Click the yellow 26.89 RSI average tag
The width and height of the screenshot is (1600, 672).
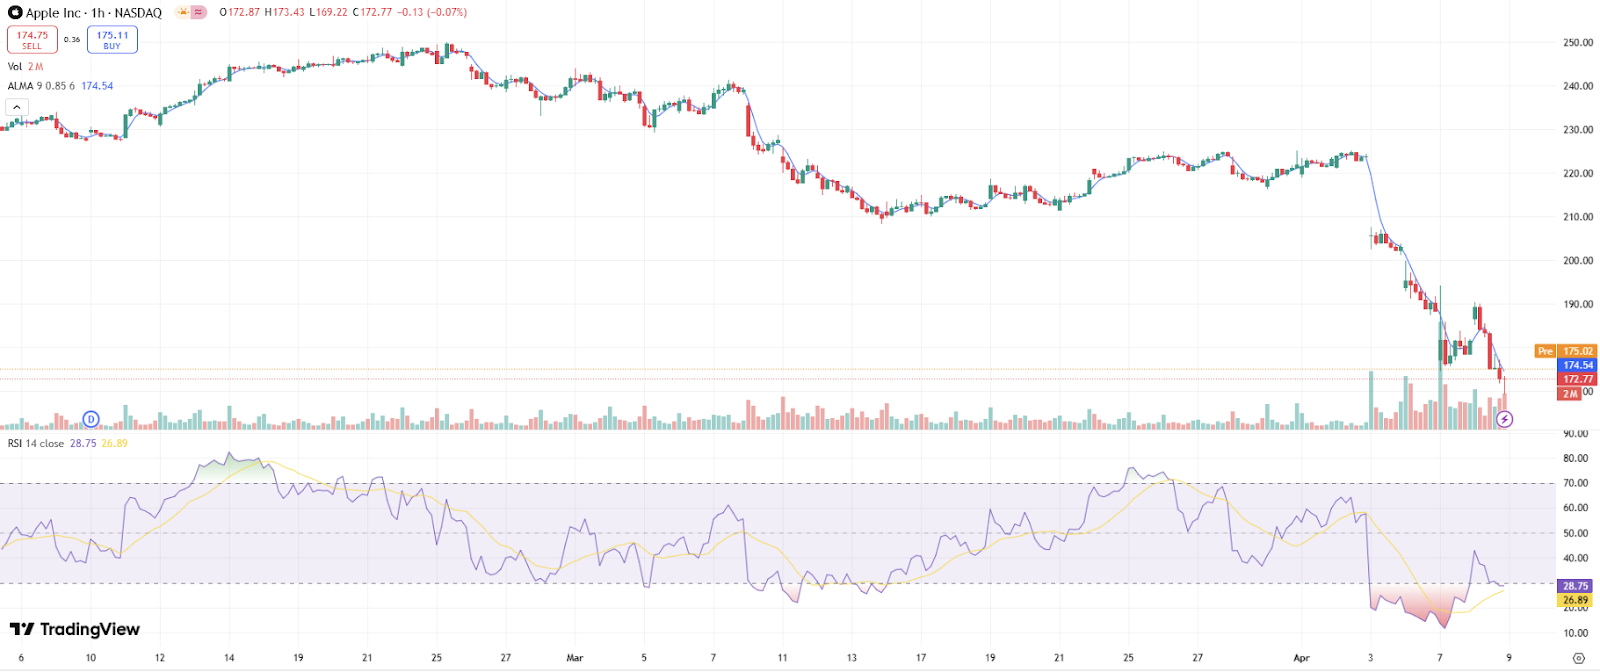click(1575, 600)
